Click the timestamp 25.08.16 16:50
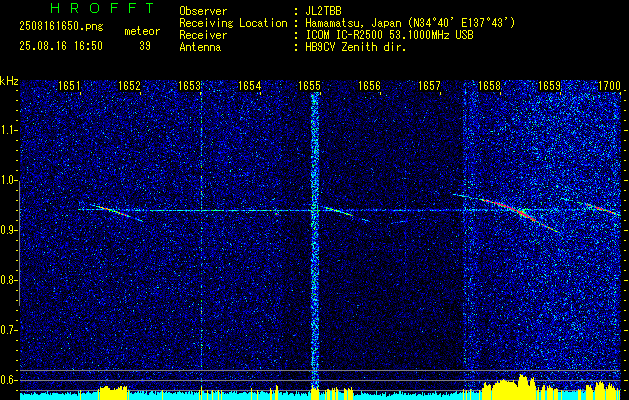 point(61,46)
